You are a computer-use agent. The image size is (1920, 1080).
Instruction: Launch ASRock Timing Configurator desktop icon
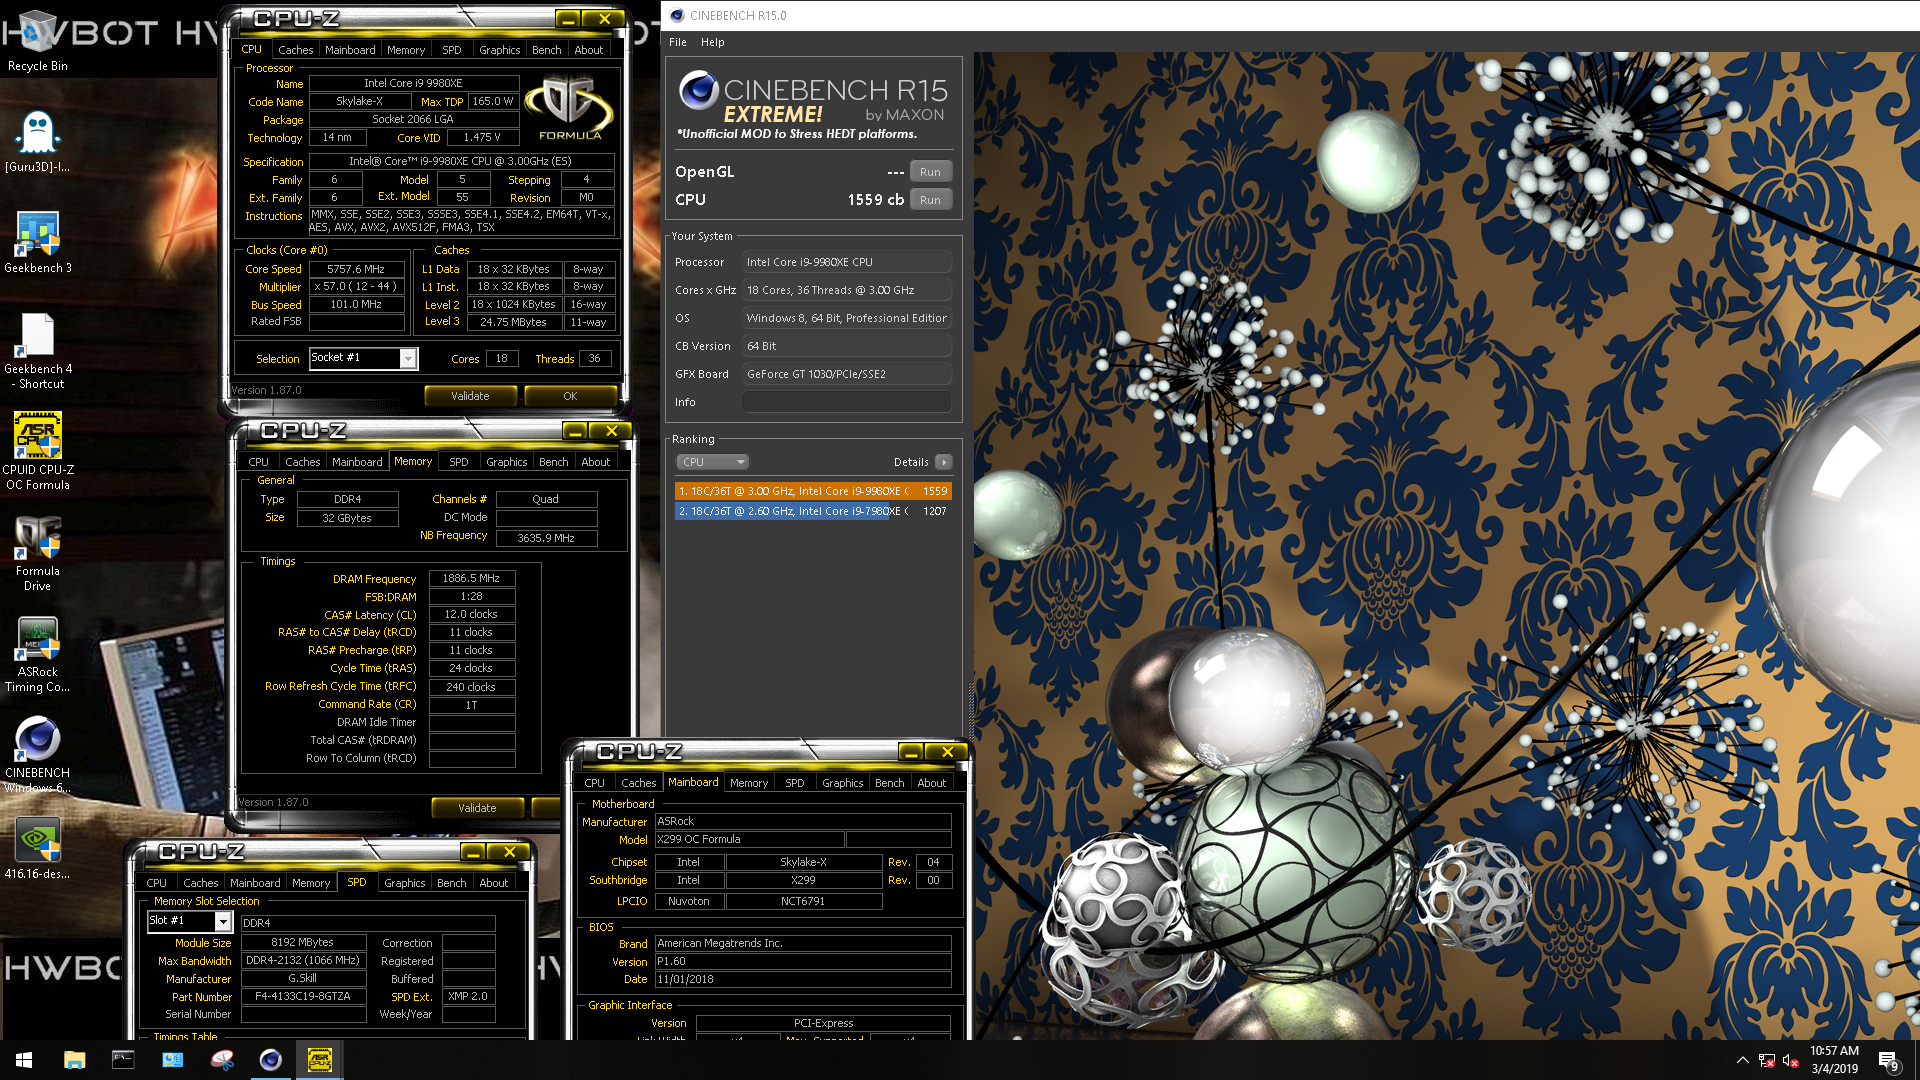tap(37, 654)
